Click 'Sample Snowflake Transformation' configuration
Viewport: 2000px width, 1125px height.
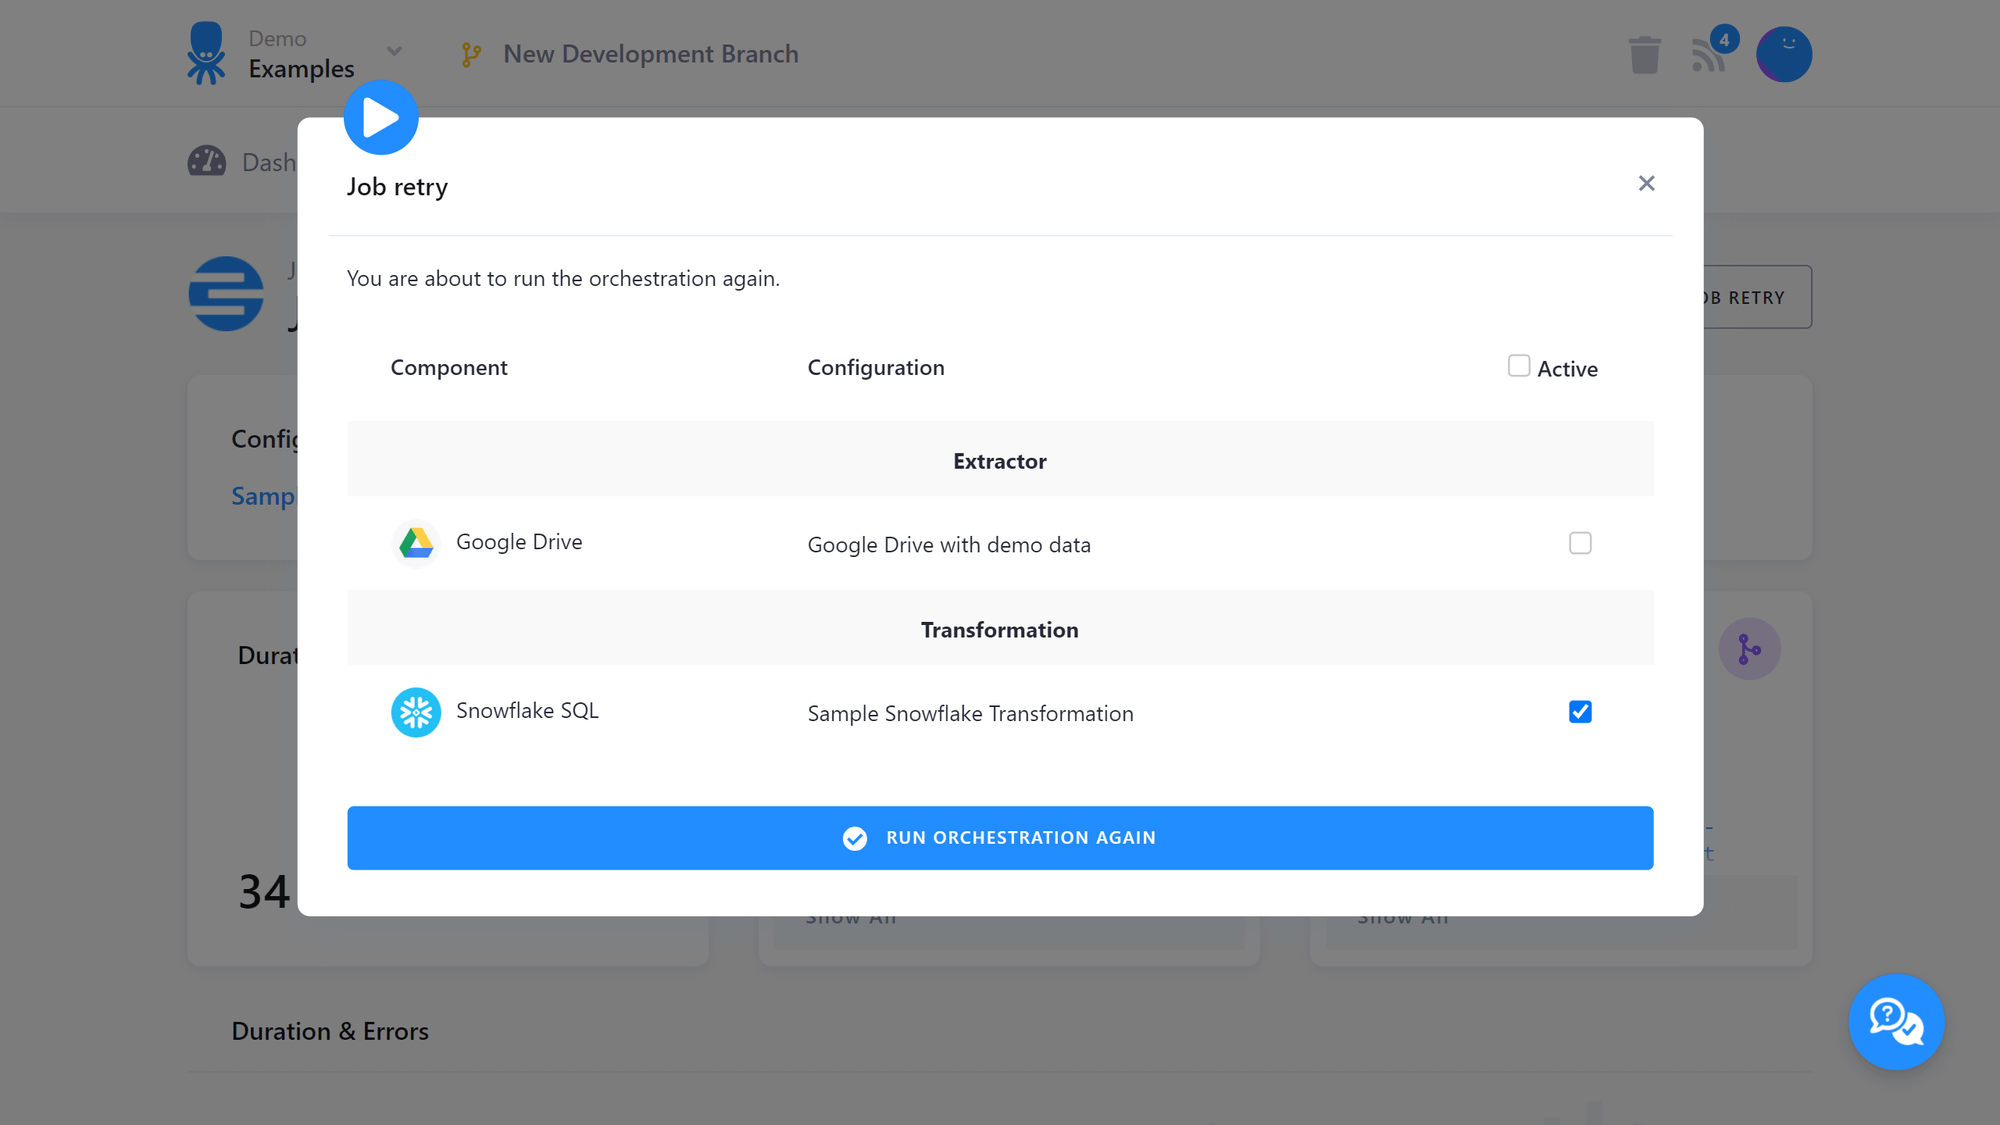click(970, 714)
